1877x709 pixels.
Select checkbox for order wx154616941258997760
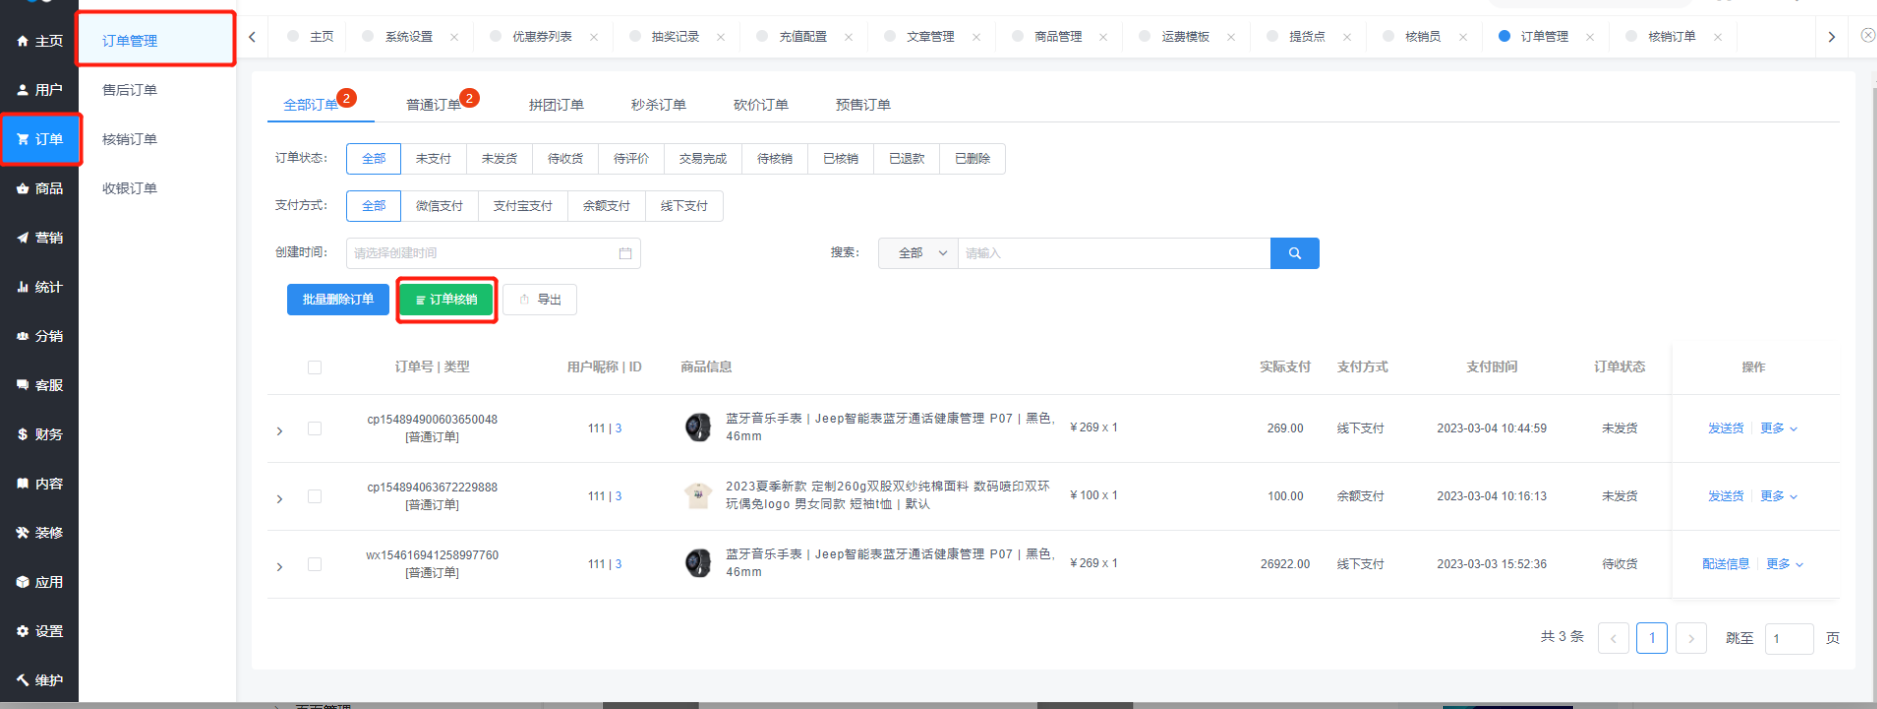click(x=315, y=564)
